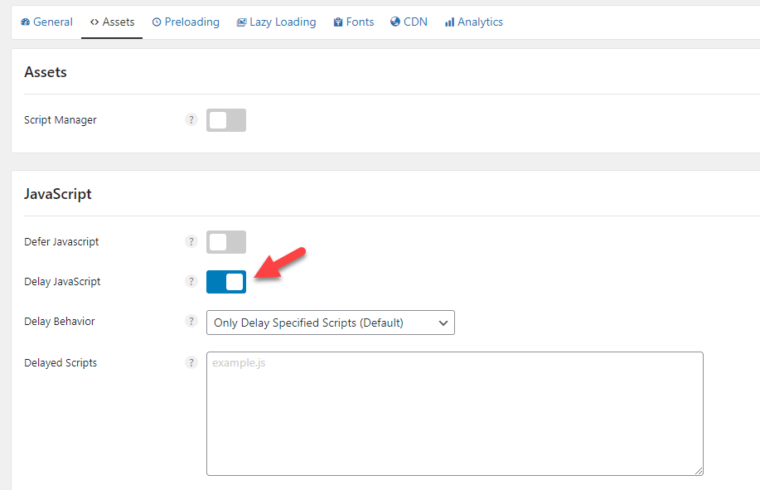Image resolution: width=760 pixels, height=490 pixels.
Task: Open the Delay Behavior dropdown
Action: [x=330, y=323]
